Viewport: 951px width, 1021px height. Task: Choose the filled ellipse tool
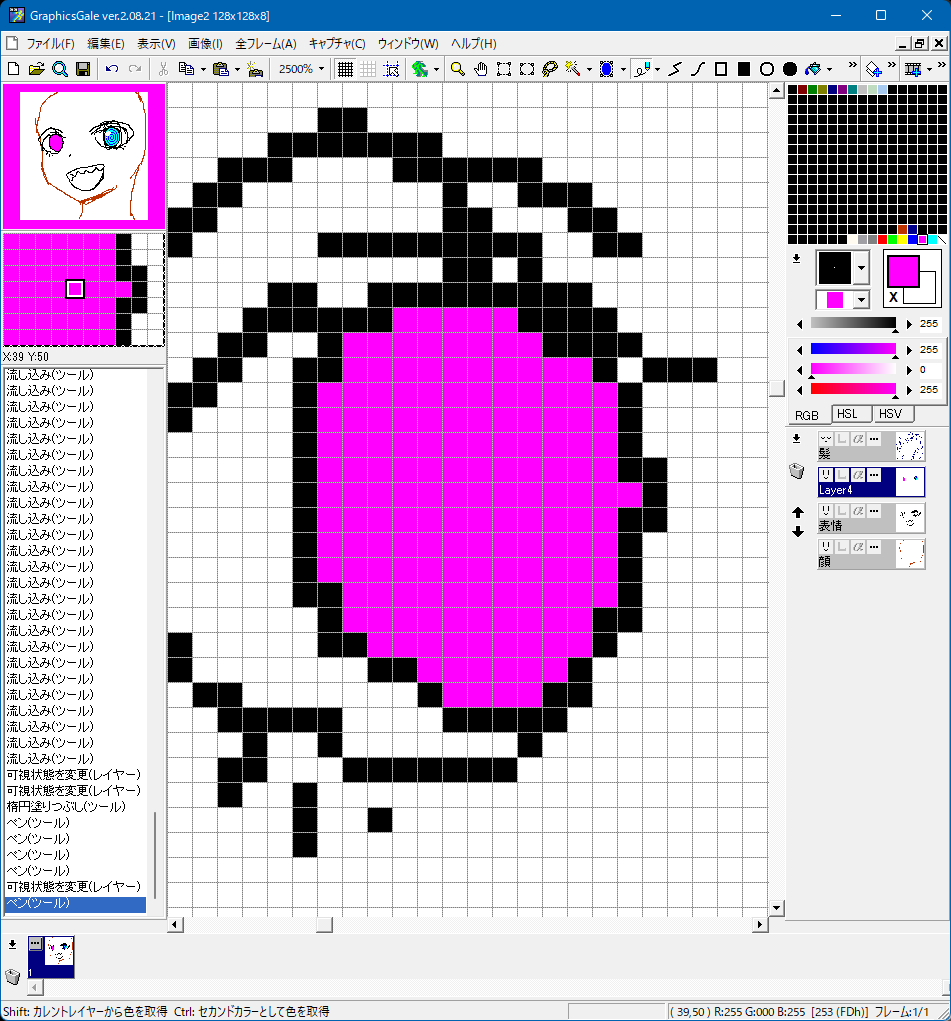tap(790, 69)
